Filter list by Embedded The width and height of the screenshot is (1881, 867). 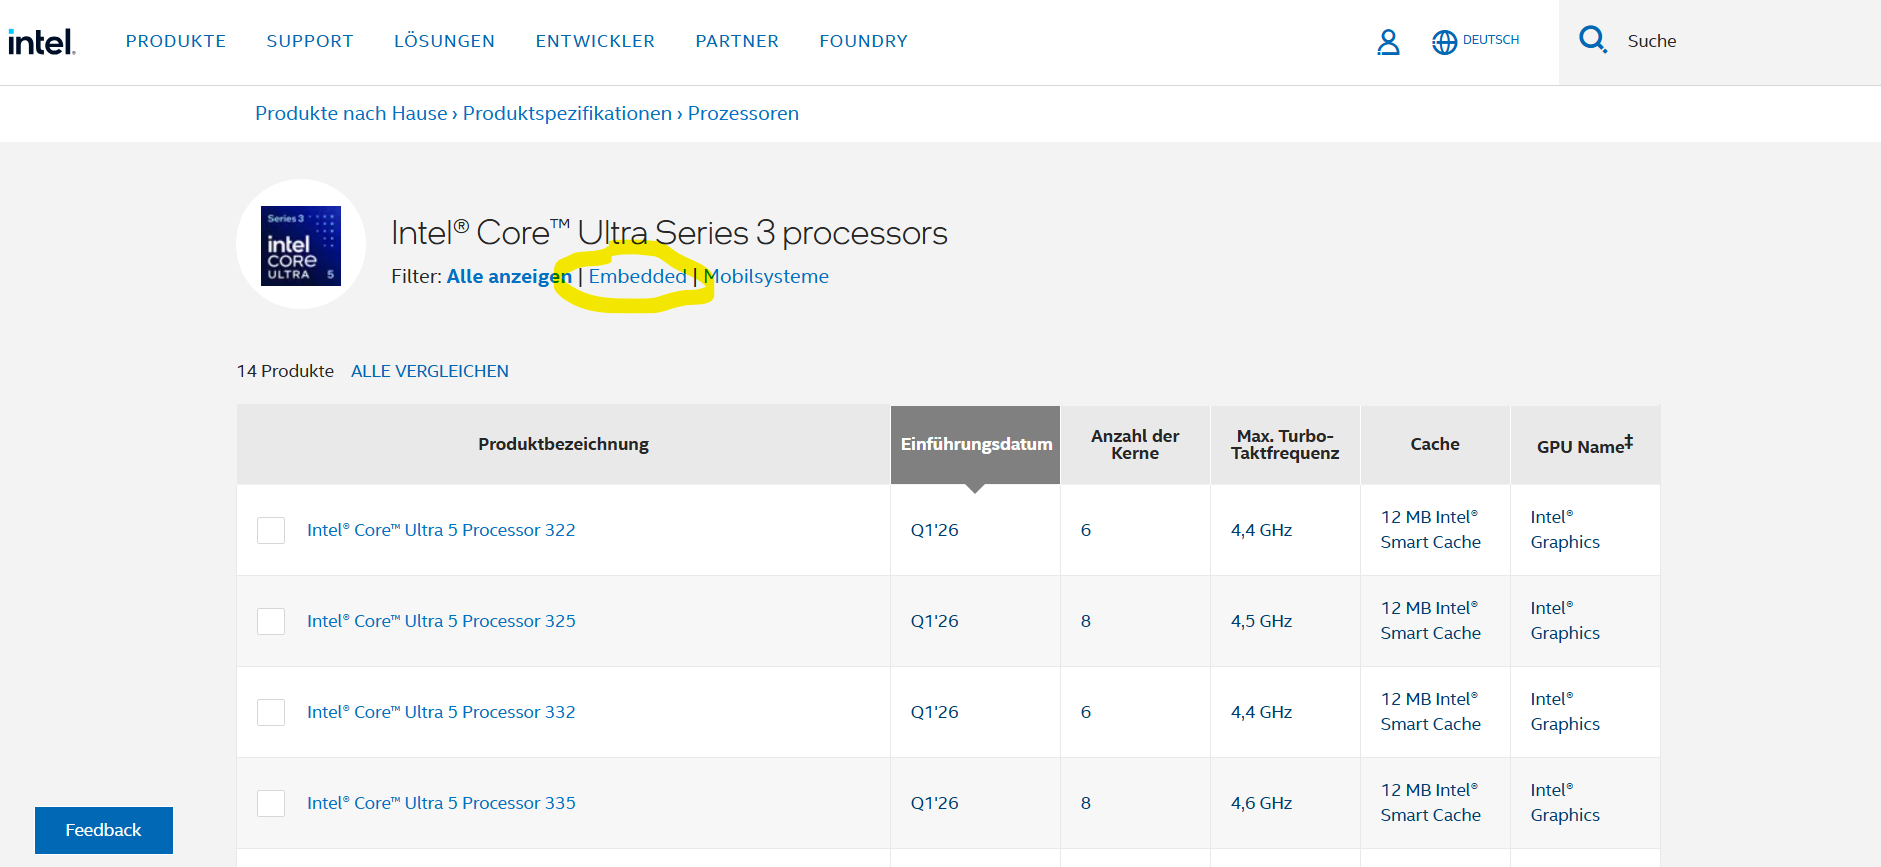click(637, 277)
